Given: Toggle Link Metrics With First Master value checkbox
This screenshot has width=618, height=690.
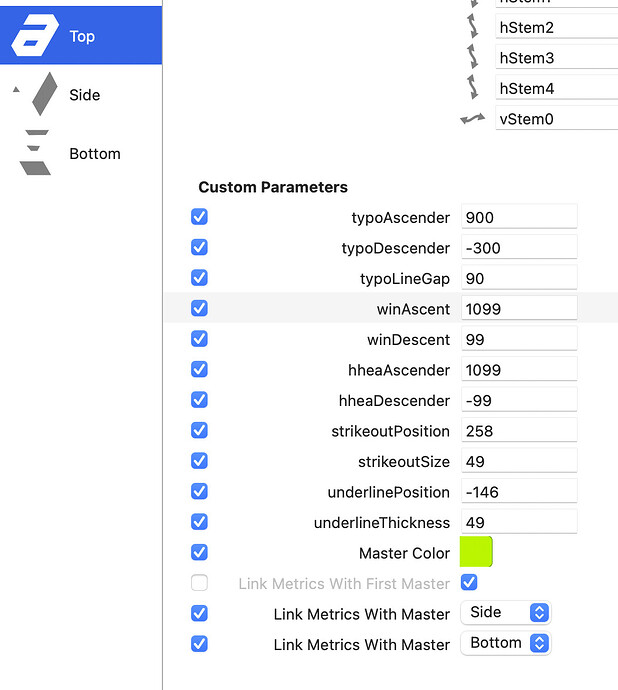Looking at the screenshot, I should tap(469, 582).
